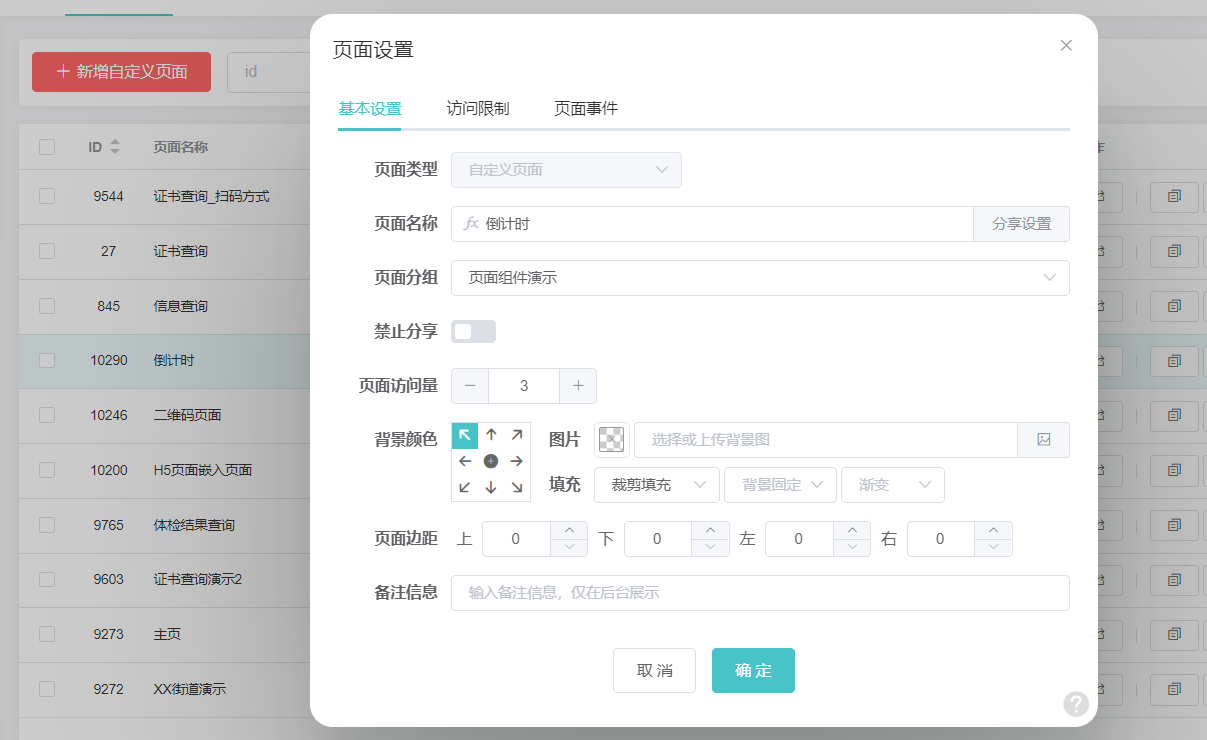Click the copy icon in row 10246
Viewport: 1207px width, 740px height.
coord(1174,415)
